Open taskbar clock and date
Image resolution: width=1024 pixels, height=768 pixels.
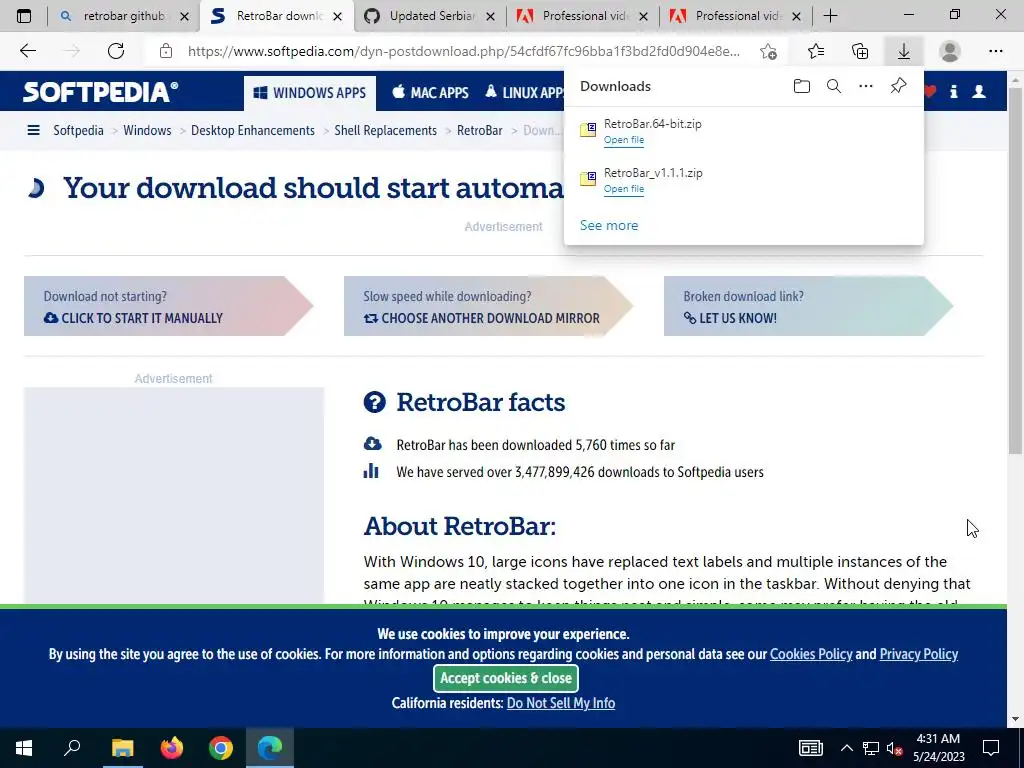point(938,748)
